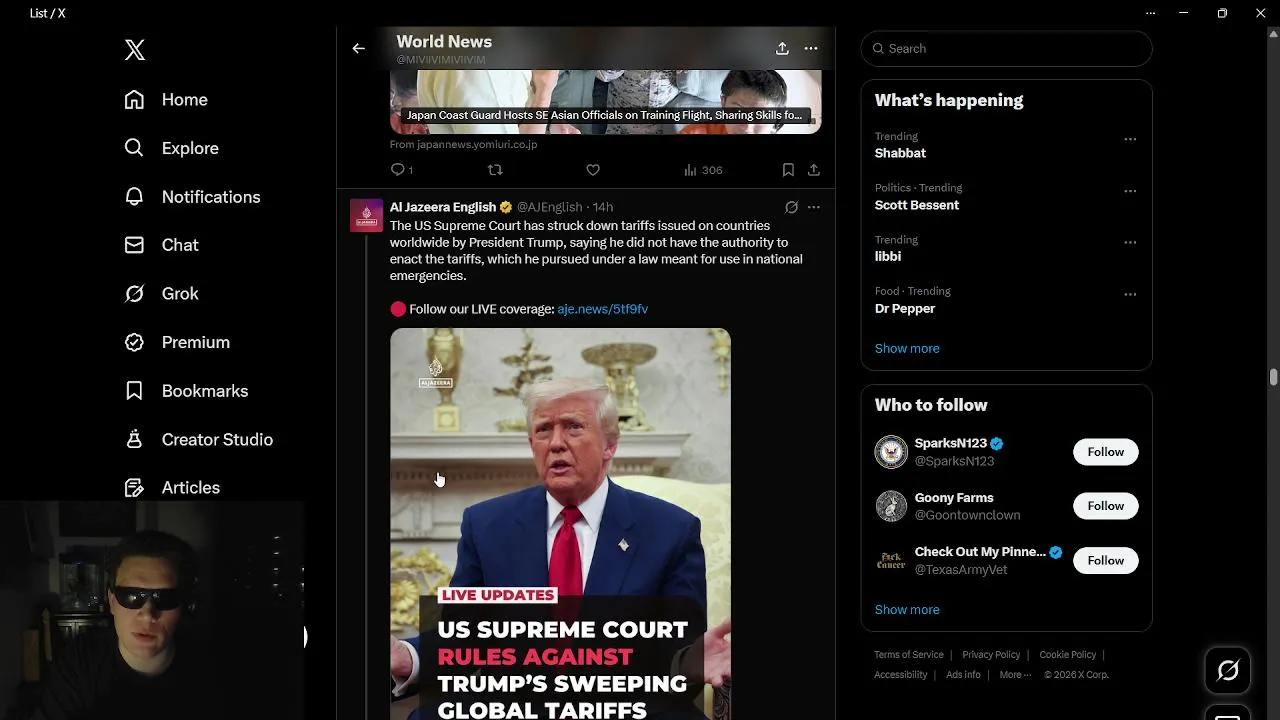Click the Search input field

(x=1006, y=48)
